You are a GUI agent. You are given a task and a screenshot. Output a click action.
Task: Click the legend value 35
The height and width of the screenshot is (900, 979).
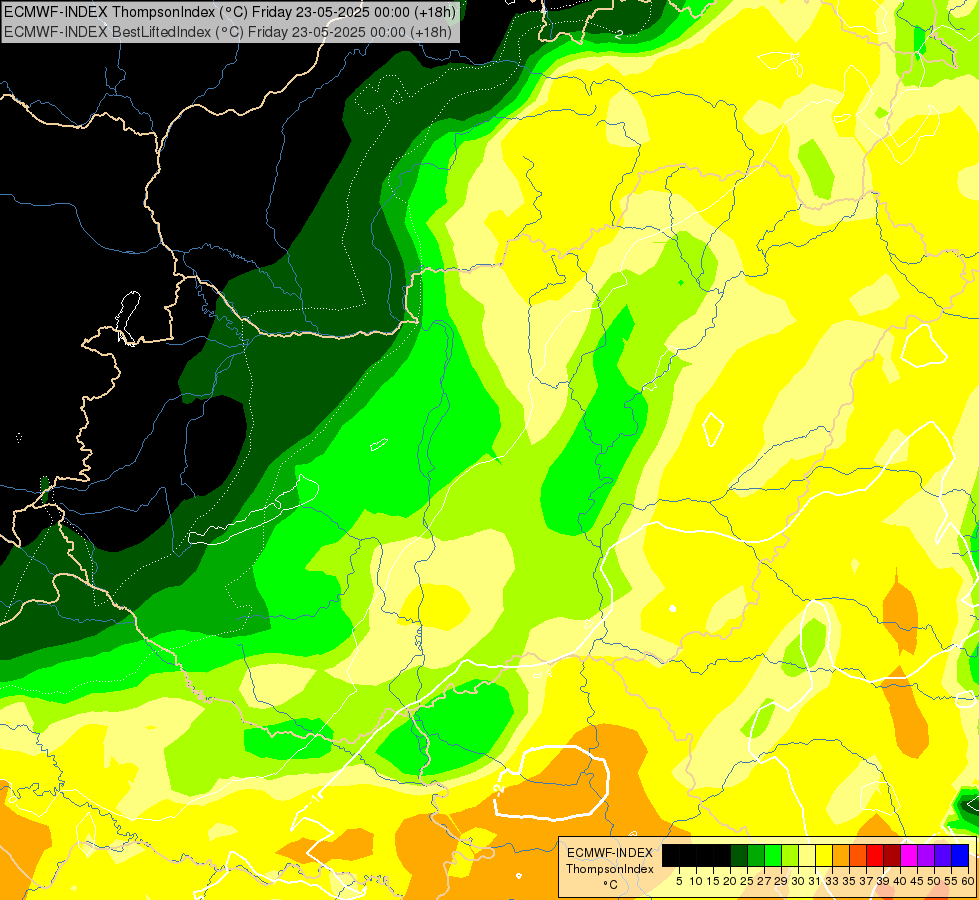pos(849,881)
